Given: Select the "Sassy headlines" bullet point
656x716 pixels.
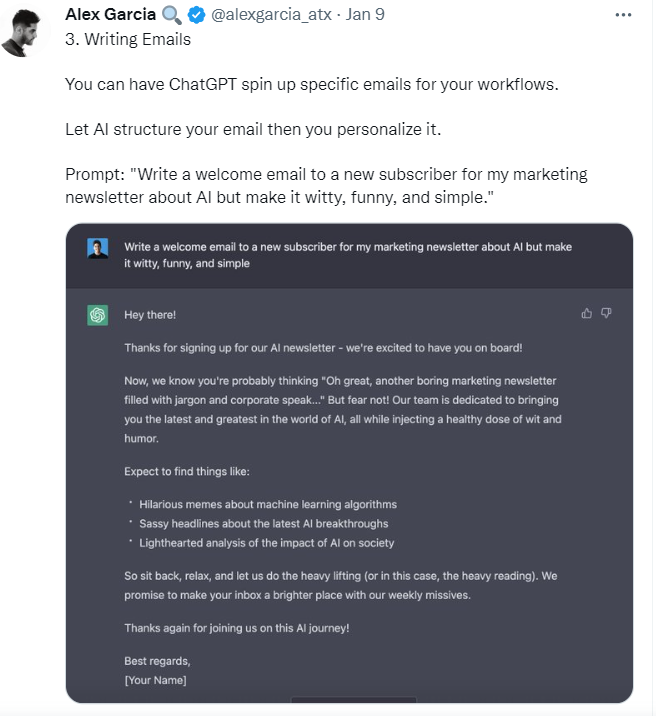Looking at the screenshot, I should [x=263, y=523].
